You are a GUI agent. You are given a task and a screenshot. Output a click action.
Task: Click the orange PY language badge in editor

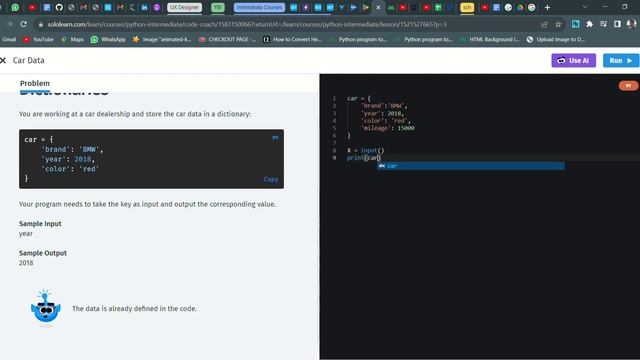(x=628, y=86)
